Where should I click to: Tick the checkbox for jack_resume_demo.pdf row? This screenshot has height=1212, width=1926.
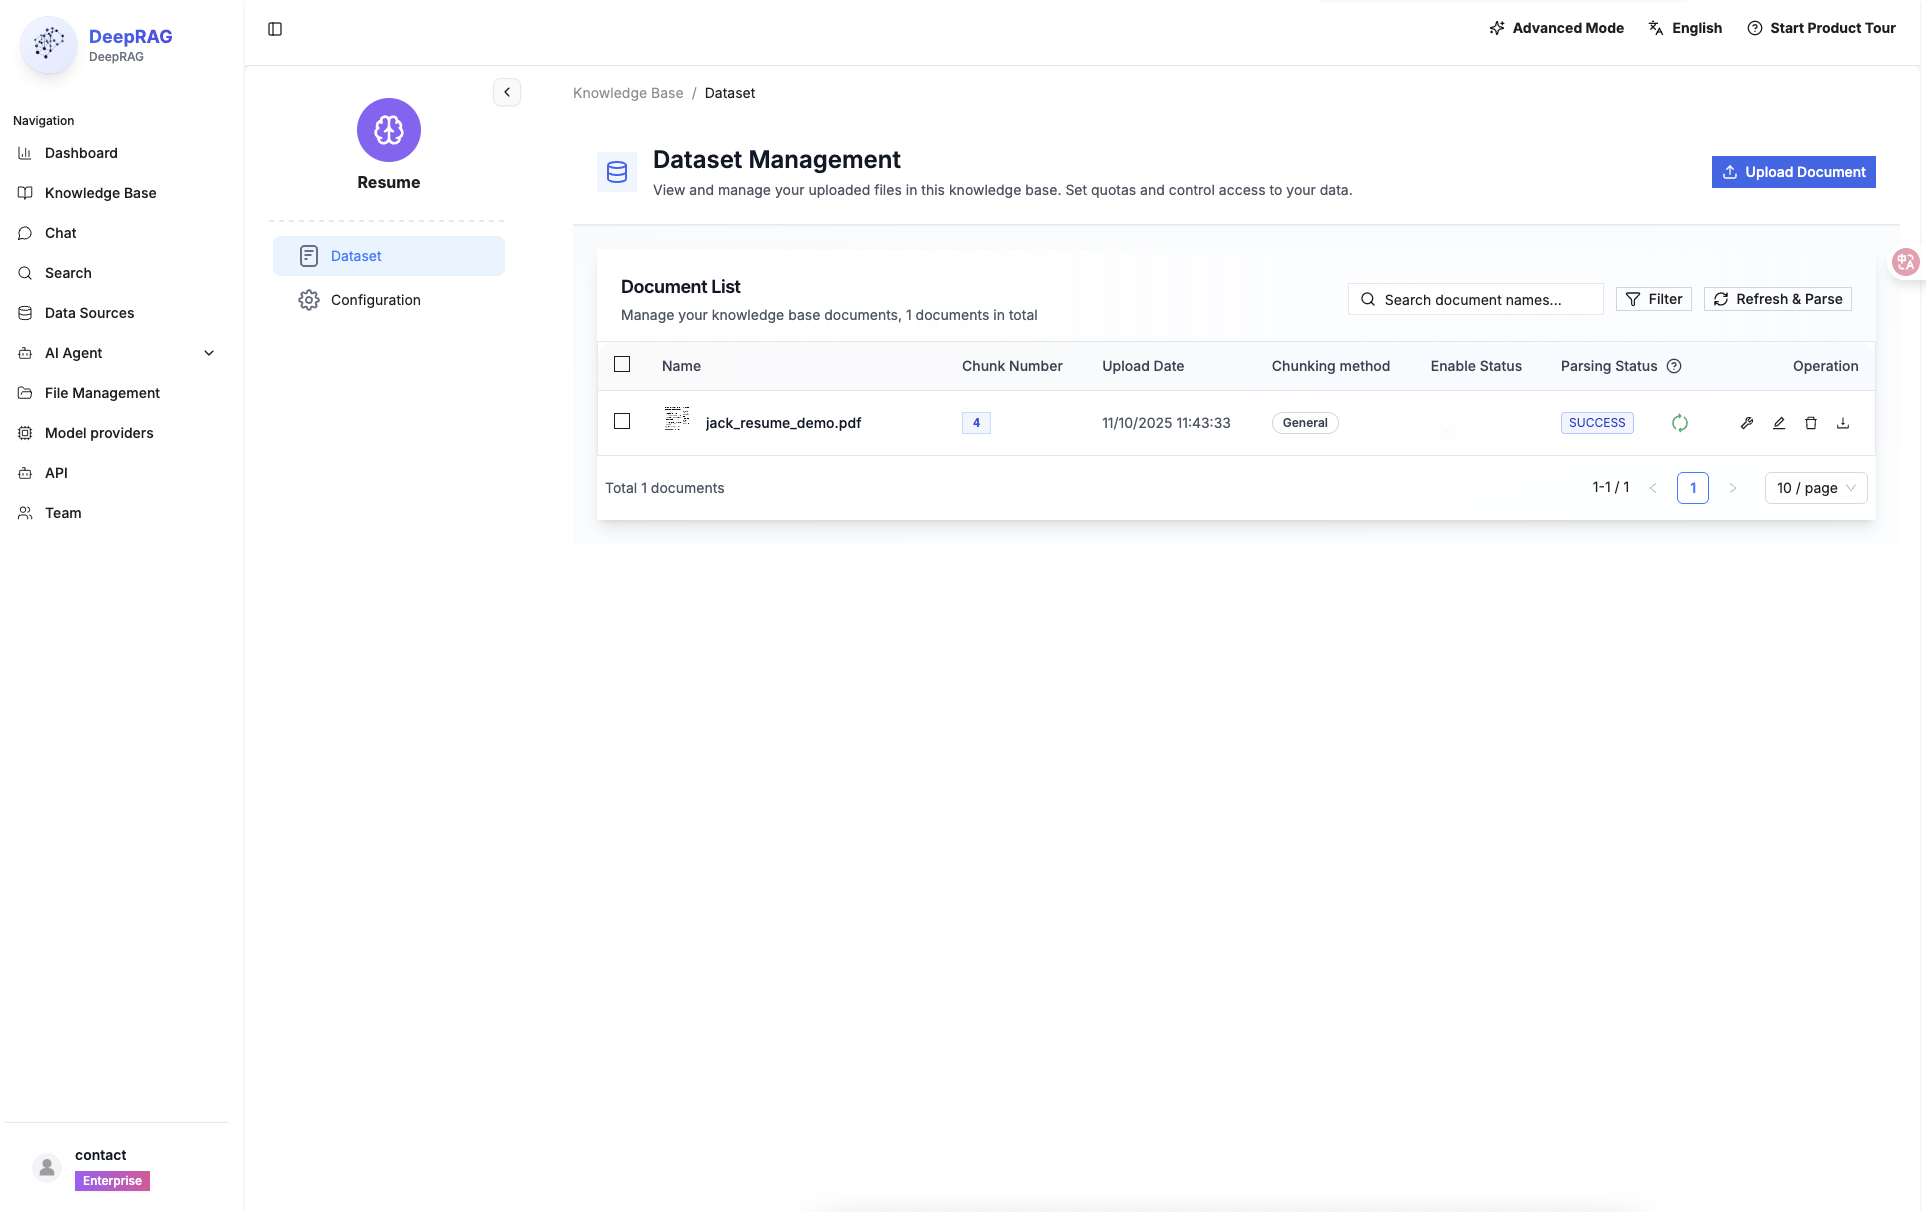[622, 421]
